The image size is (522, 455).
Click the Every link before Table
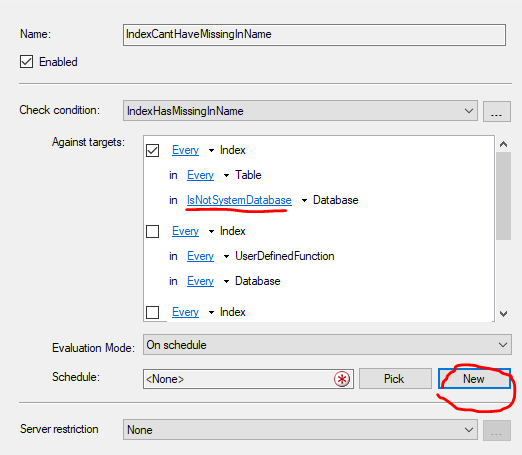(200, 175)
